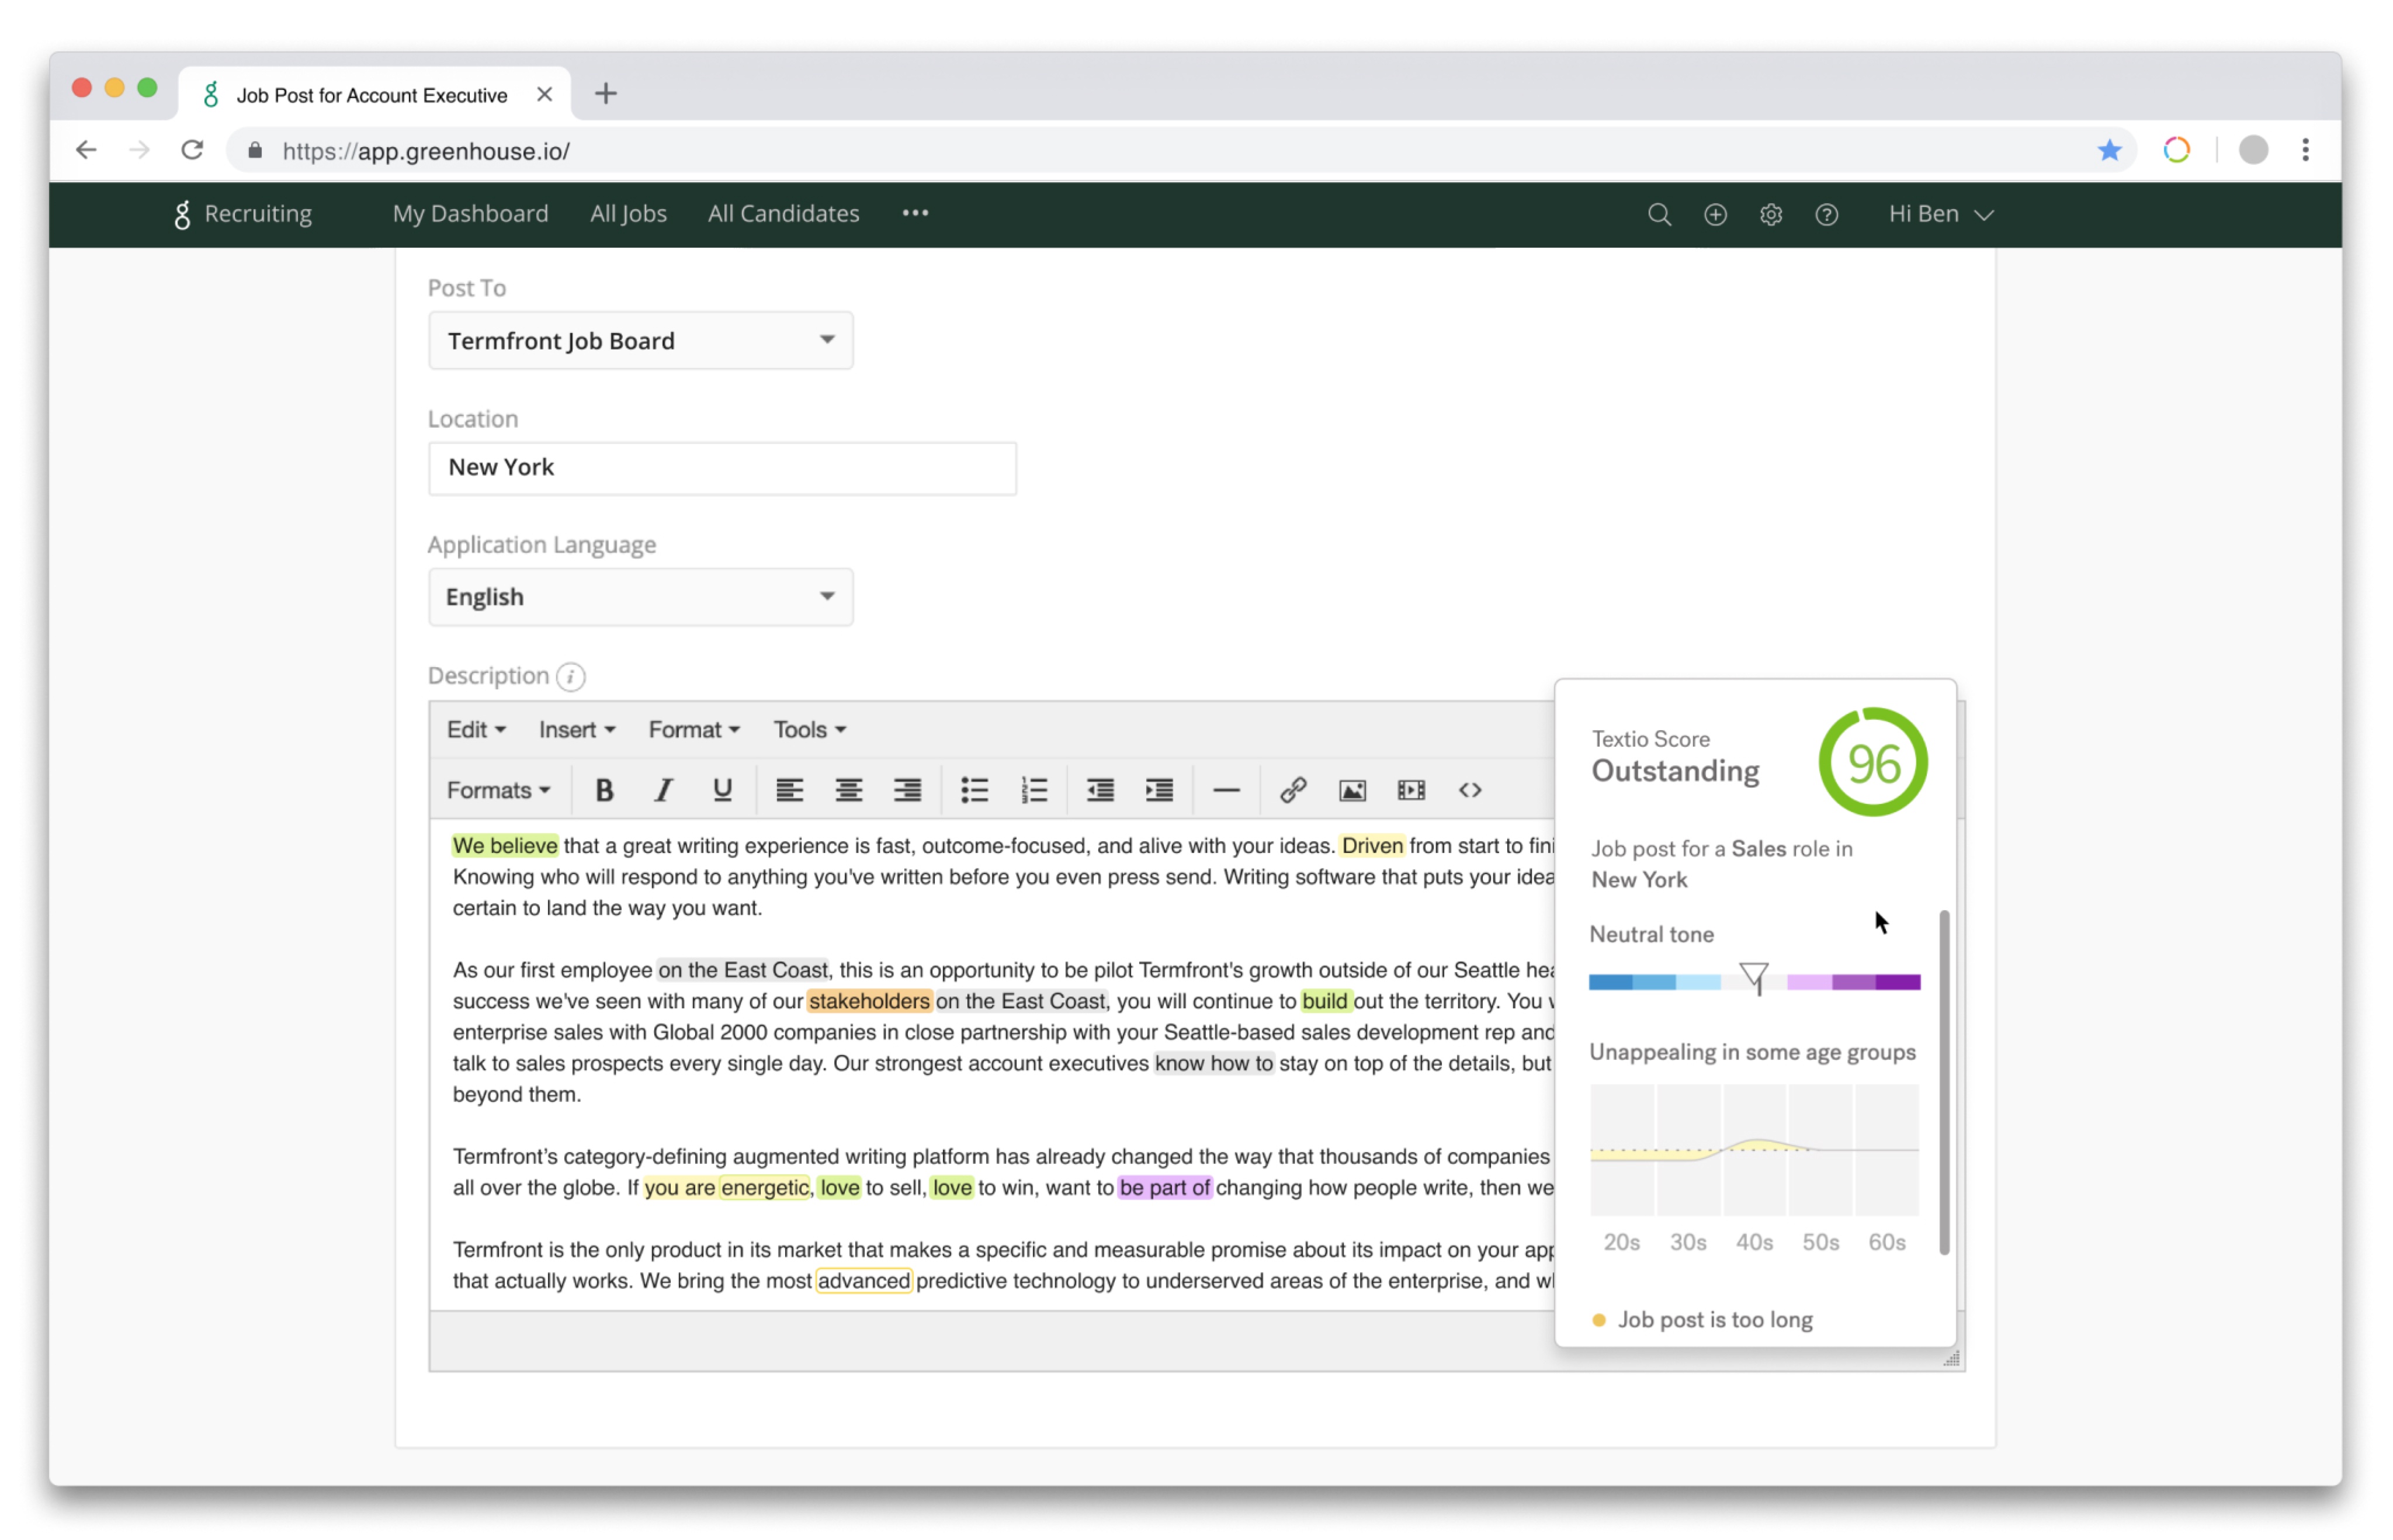Insert a hyperlink using the link icon
Viewport: 2393px width, 1540px height.
click(x=1293, y=789)
